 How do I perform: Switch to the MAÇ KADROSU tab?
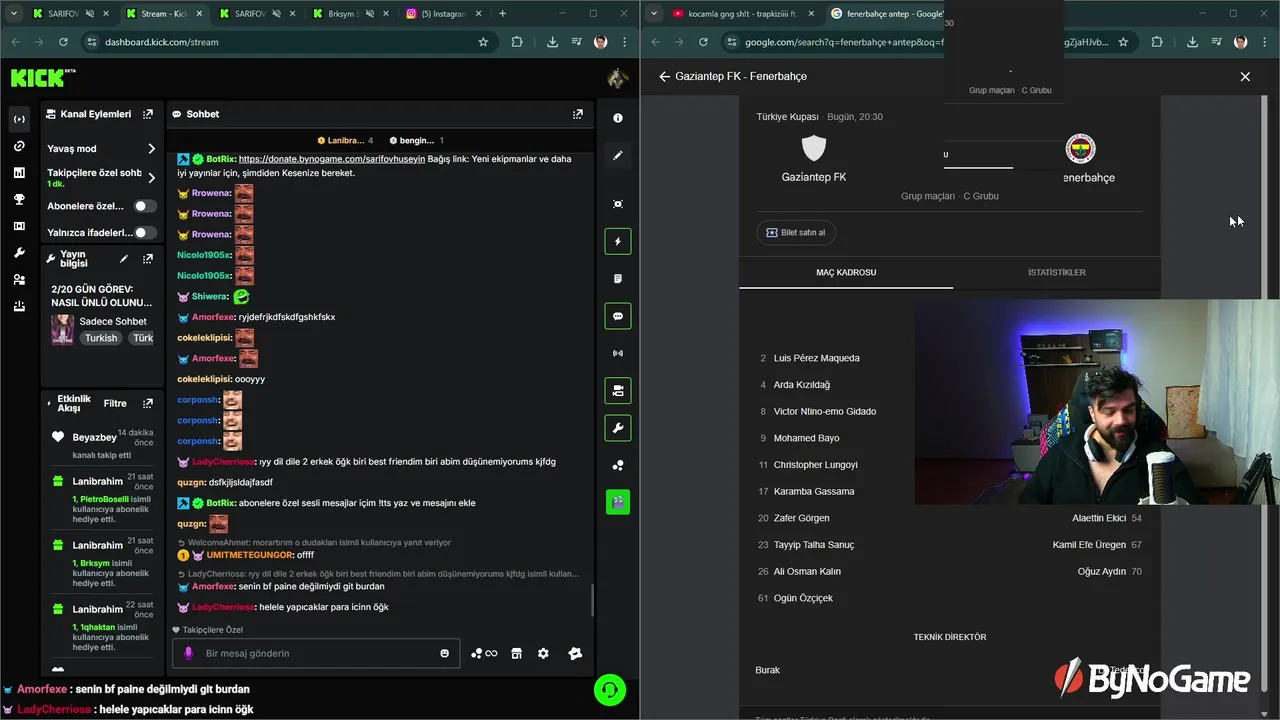click(846, 272)
